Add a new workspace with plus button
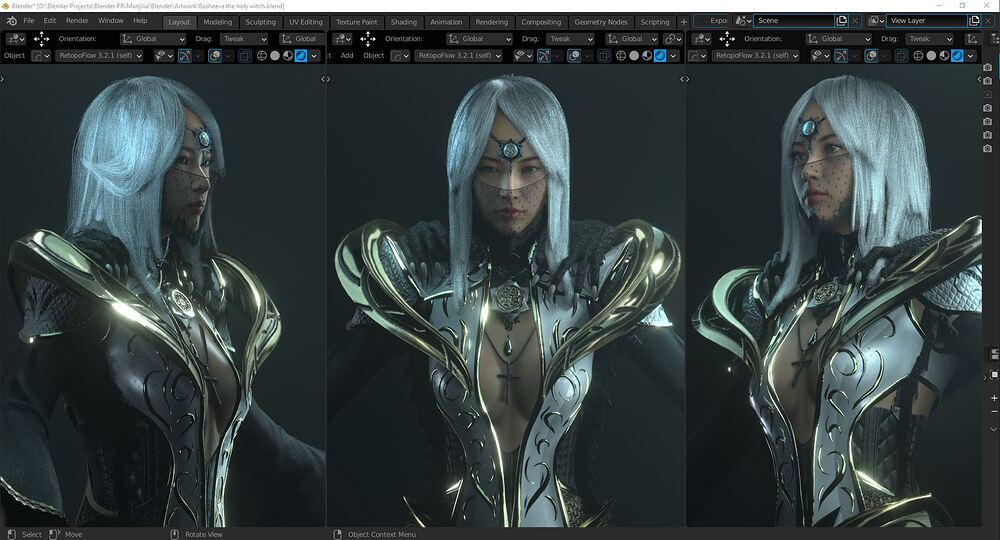Image resolution: width=1000 pixels, height=540 pixels. pyautogui.click(x=684, y=22)
